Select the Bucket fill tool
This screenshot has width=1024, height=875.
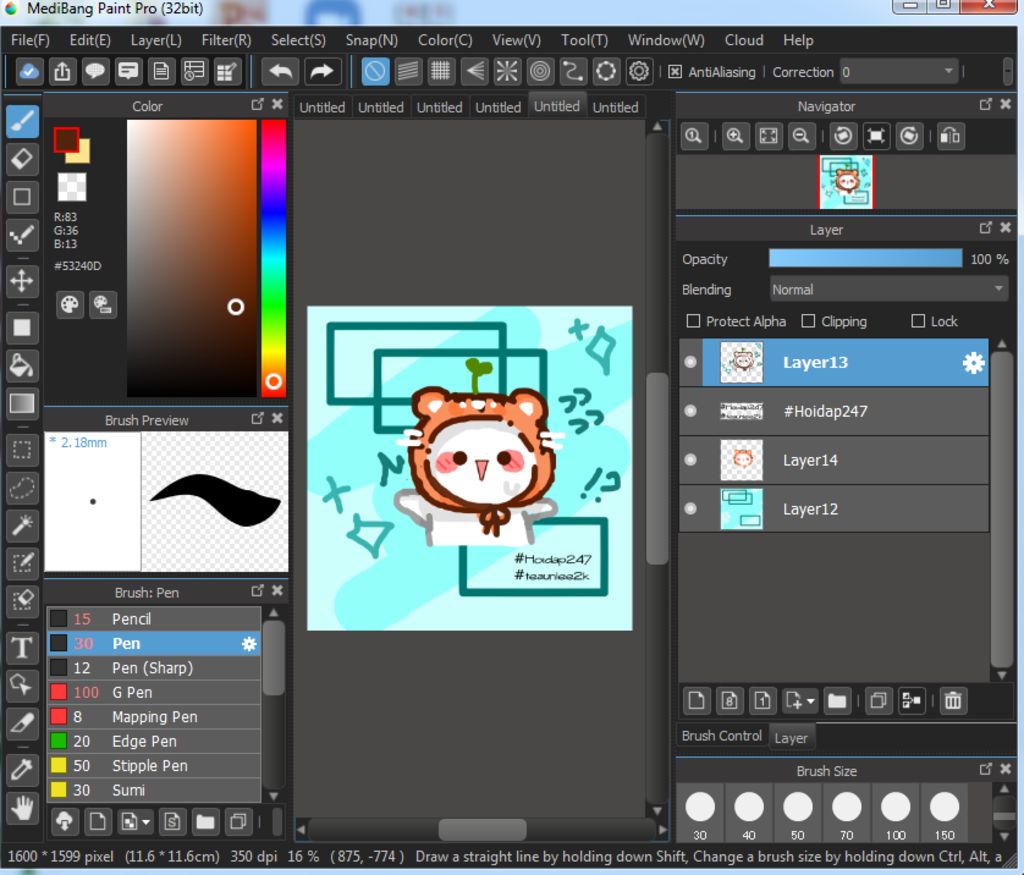click(x=22, y=366)
